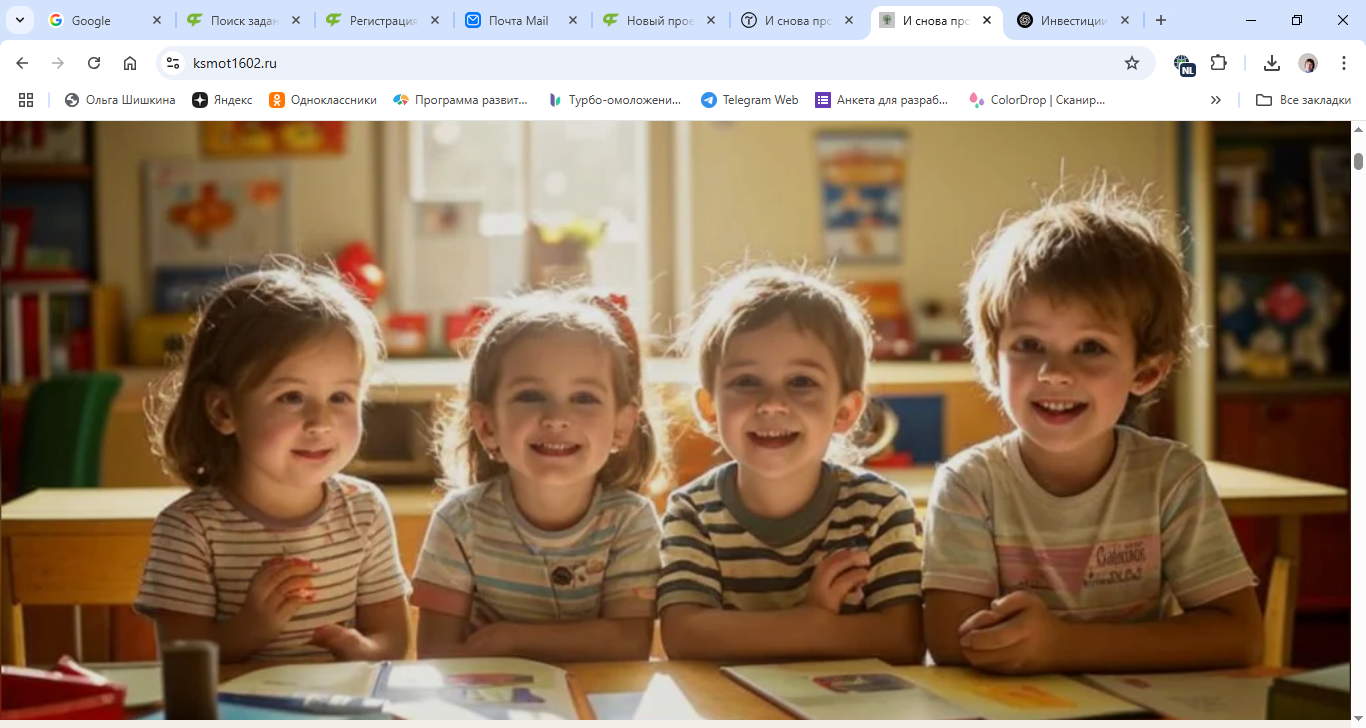
Task: Close the Поиск задан tab
Action: point(296,20)
